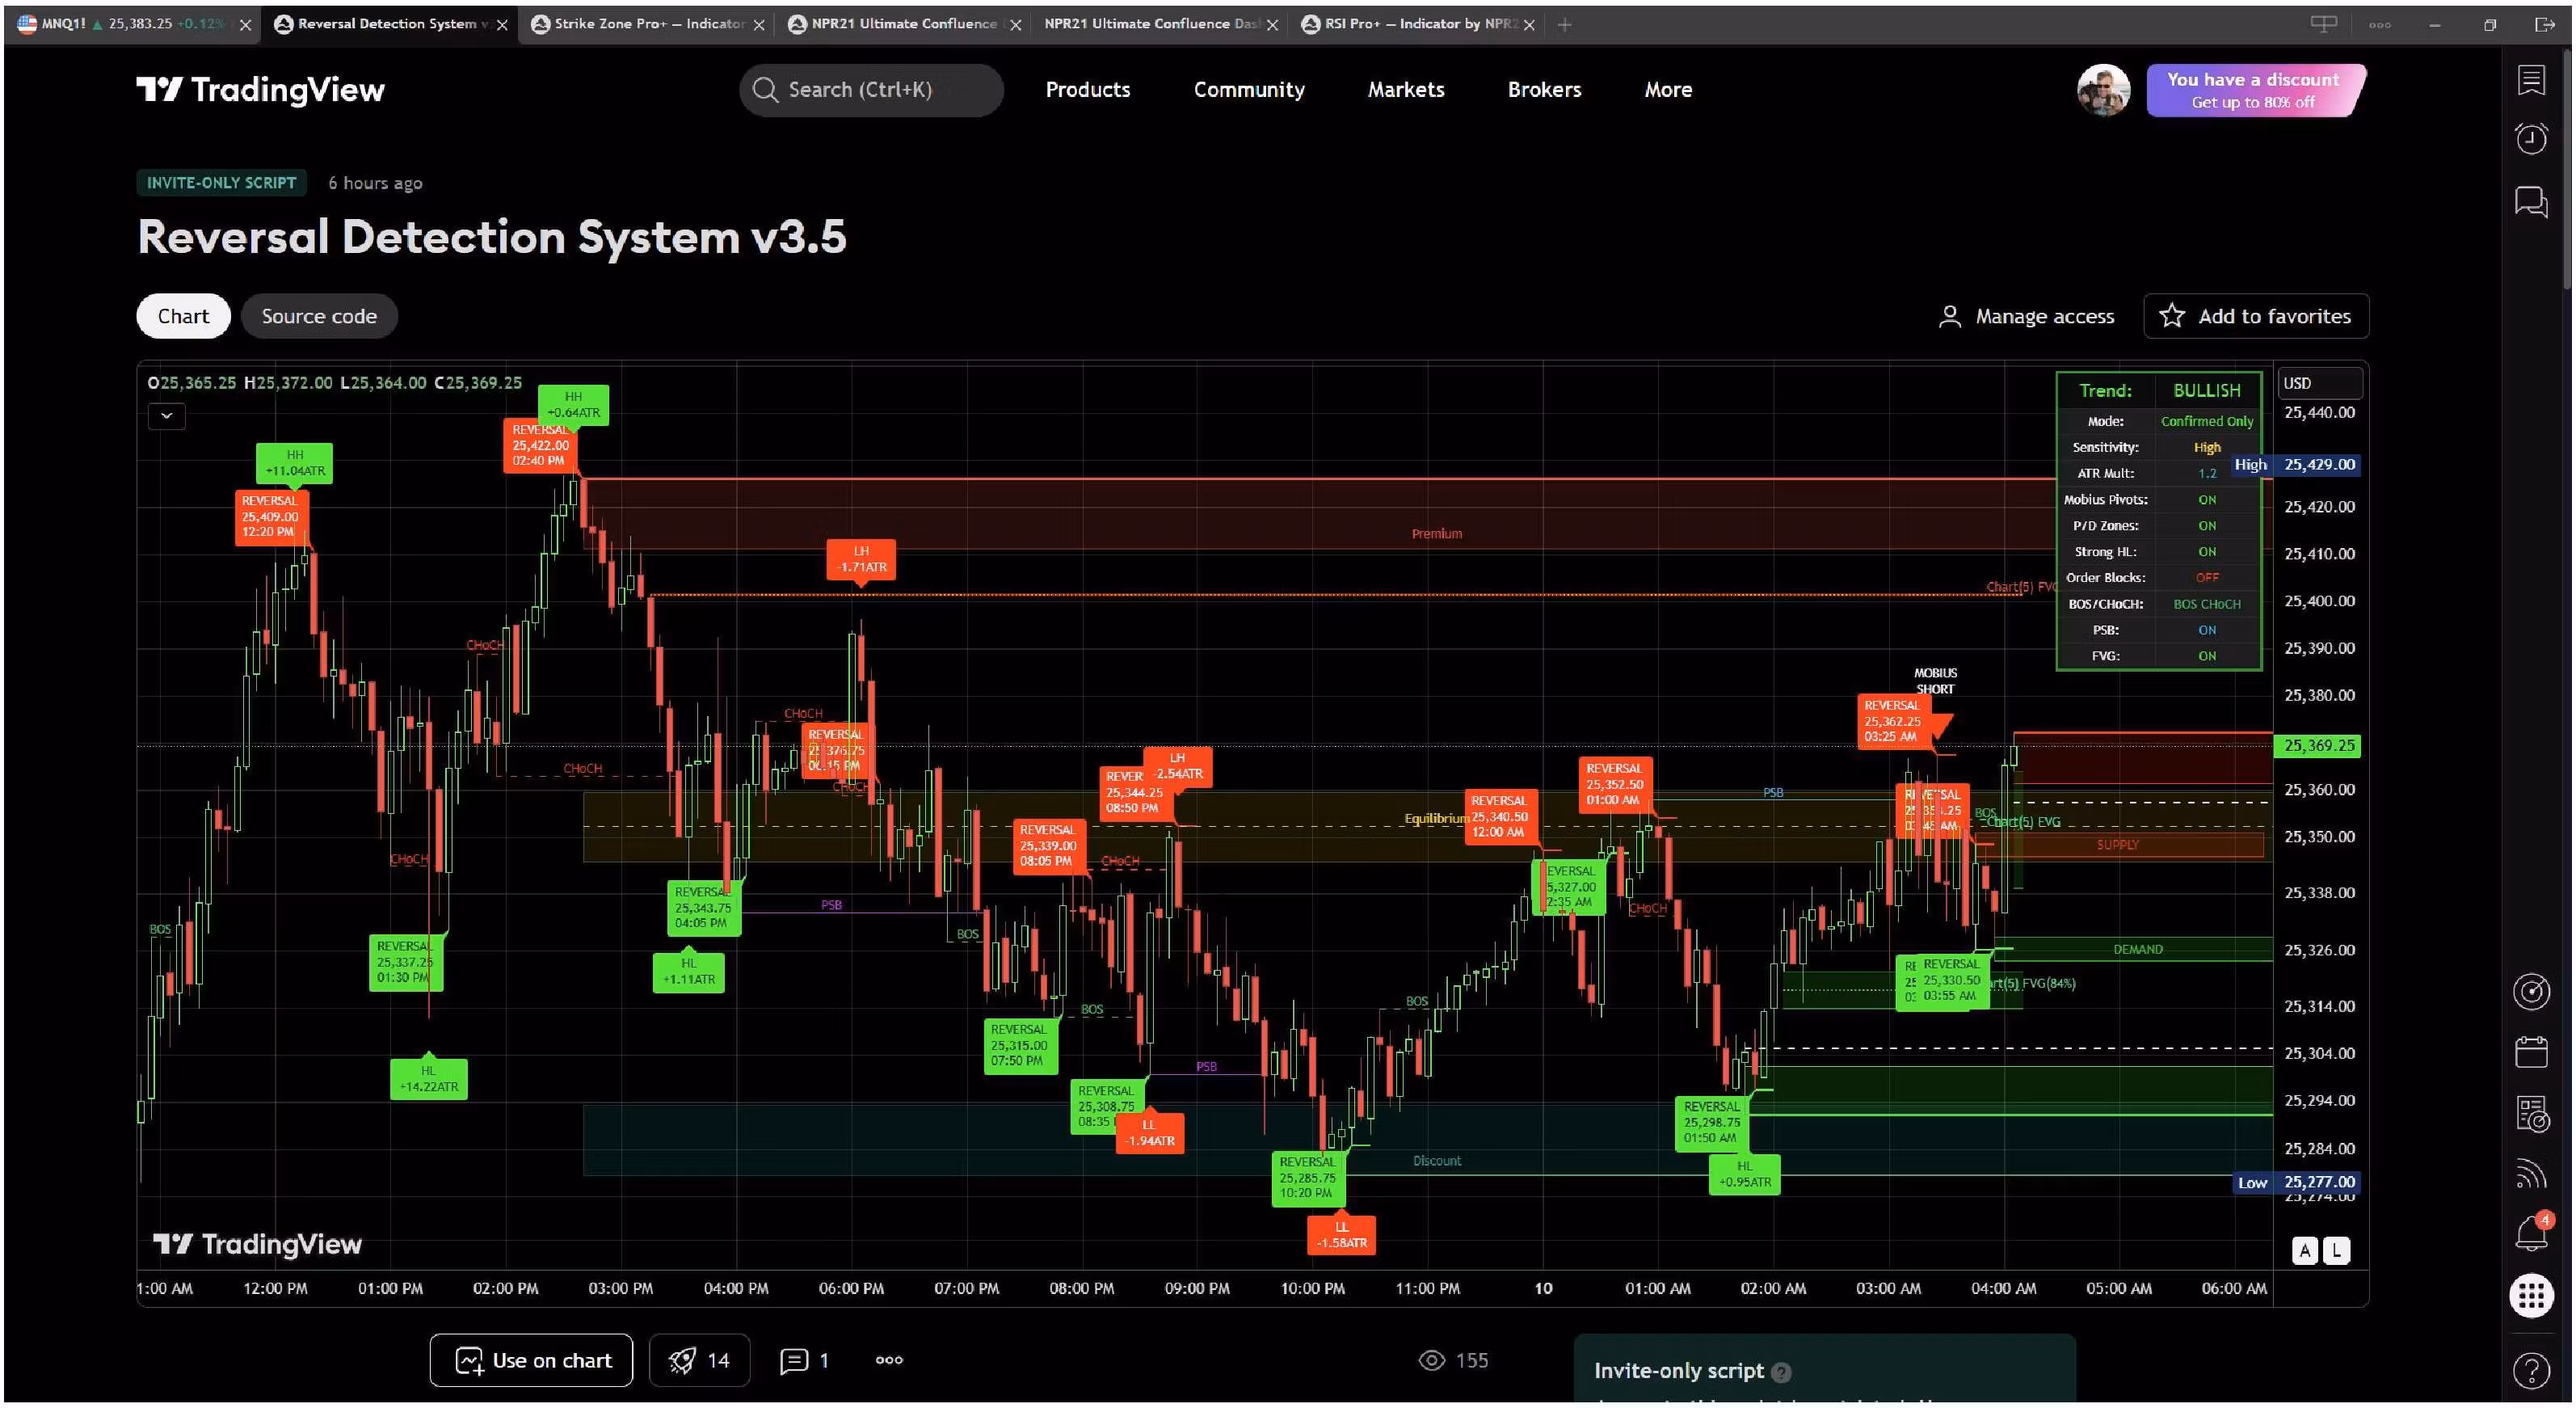The width and height of the screenshot is (2576, 1408).
Task: Open the TradingView search
Action: tap(870, 89)
